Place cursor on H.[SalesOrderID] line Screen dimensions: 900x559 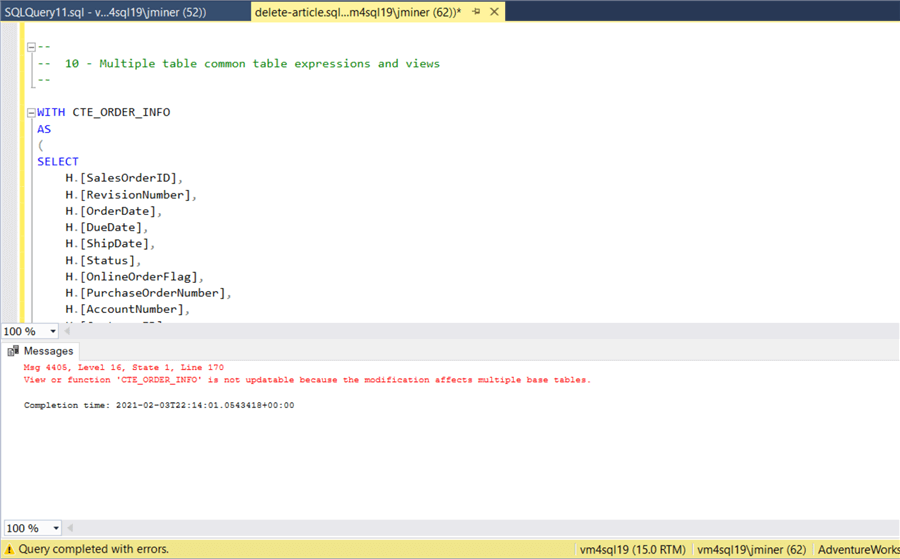pyautogui.click(x=124, y=178)
